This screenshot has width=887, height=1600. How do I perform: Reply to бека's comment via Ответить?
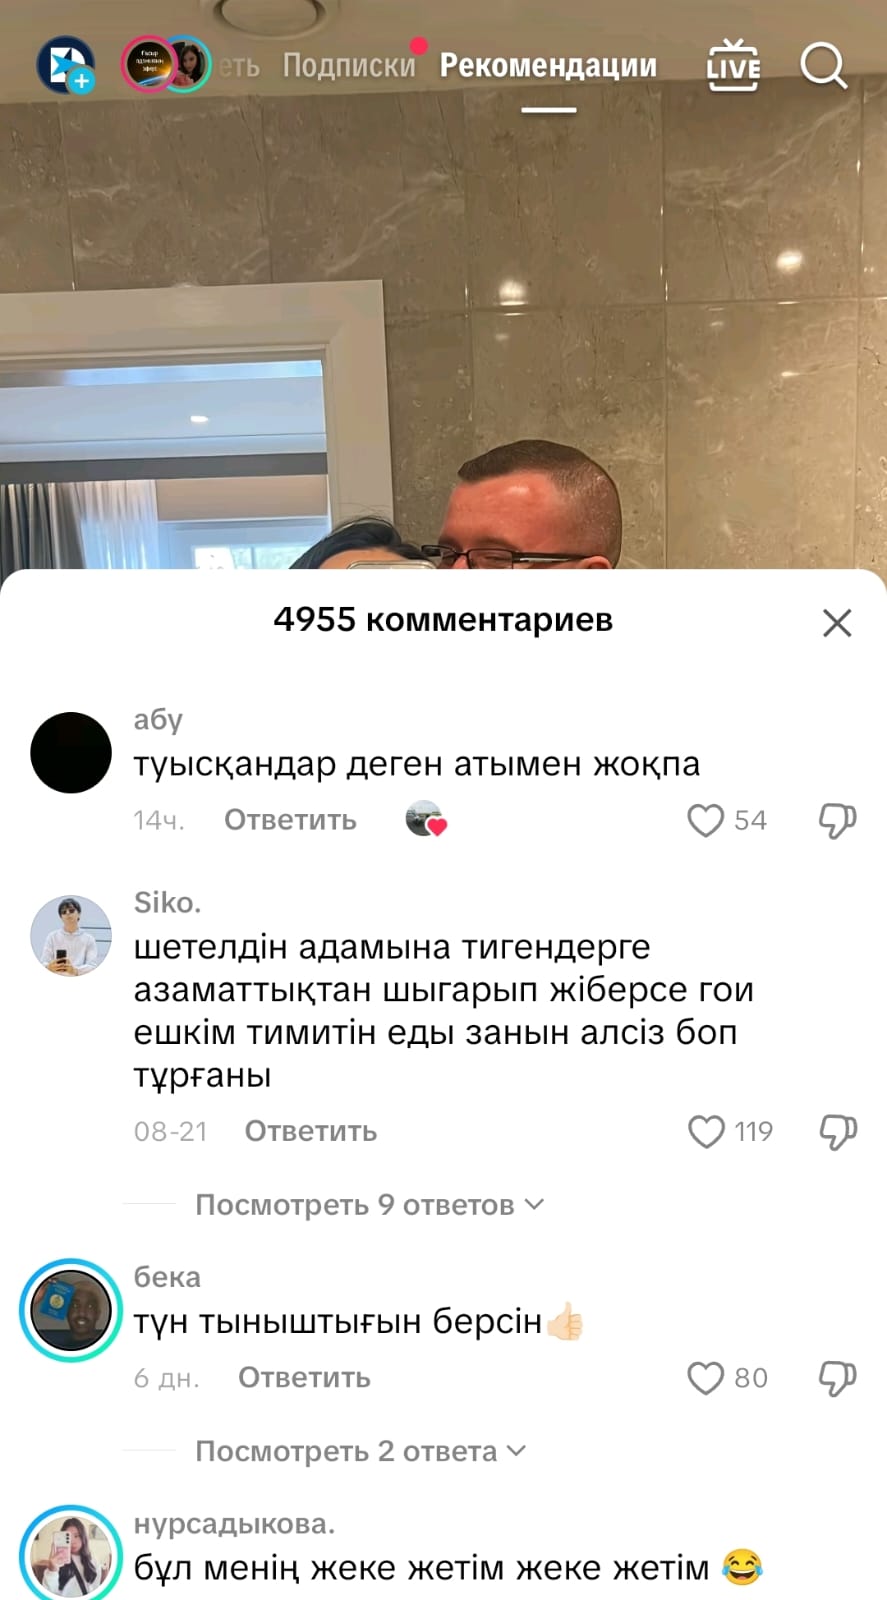coord(304,1378)
